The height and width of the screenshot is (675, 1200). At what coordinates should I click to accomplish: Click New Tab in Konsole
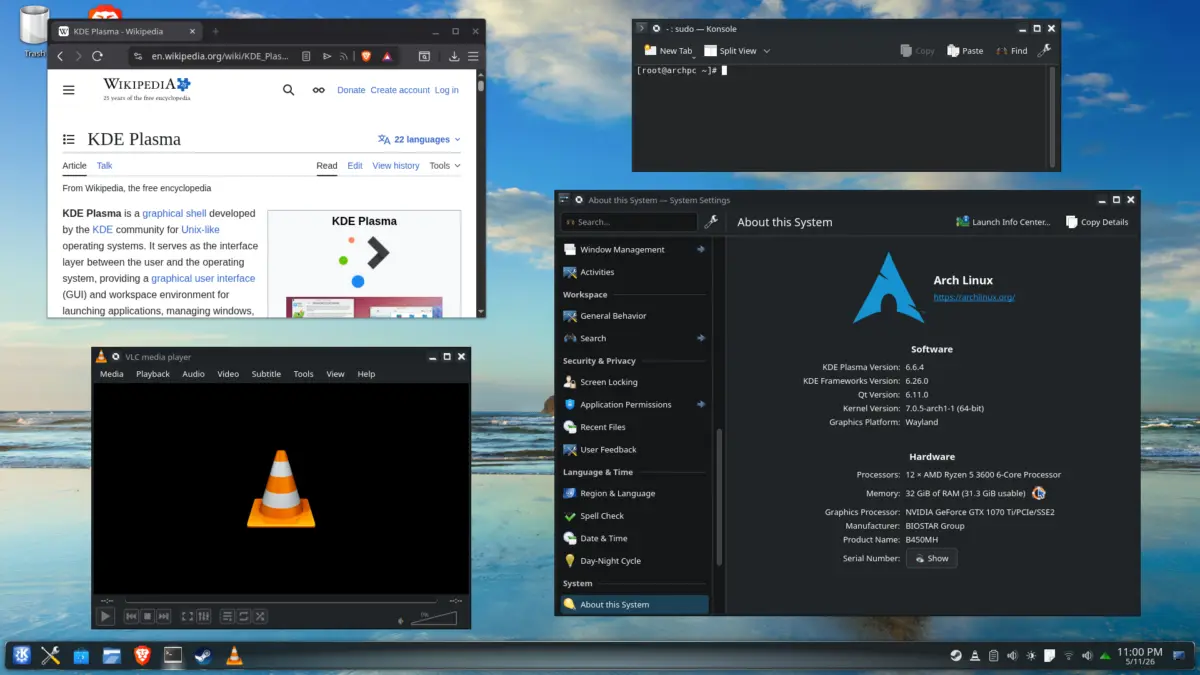click(668, 50)
